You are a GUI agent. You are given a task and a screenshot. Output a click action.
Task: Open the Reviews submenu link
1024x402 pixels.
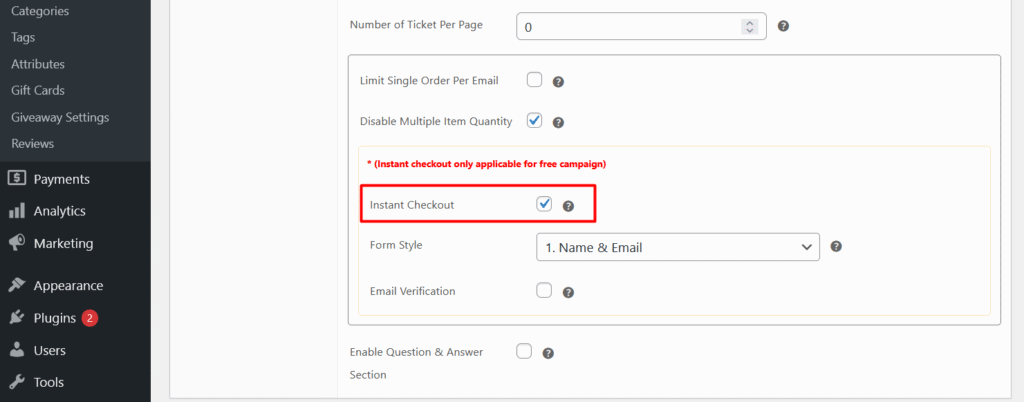point(32,143)
